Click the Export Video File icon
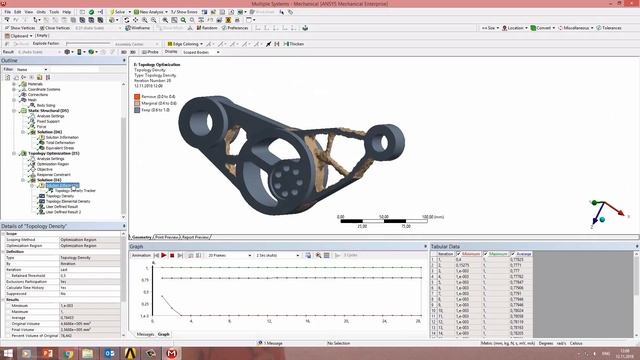The height and width of the screenshot is (360, 640). [308, 255]
